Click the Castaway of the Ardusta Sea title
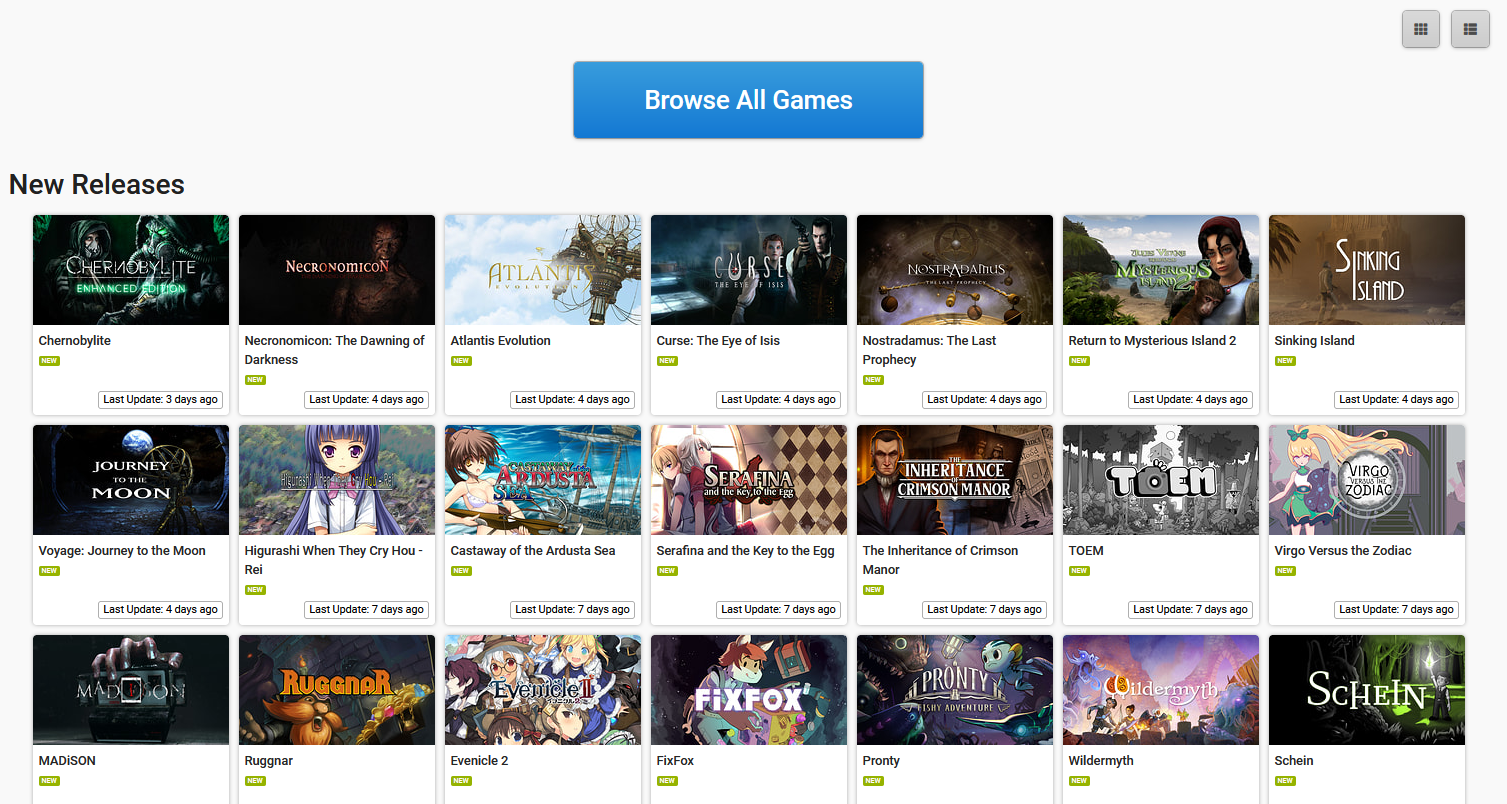The width and height of the screenshot is (1507, 804). (533, 551)
